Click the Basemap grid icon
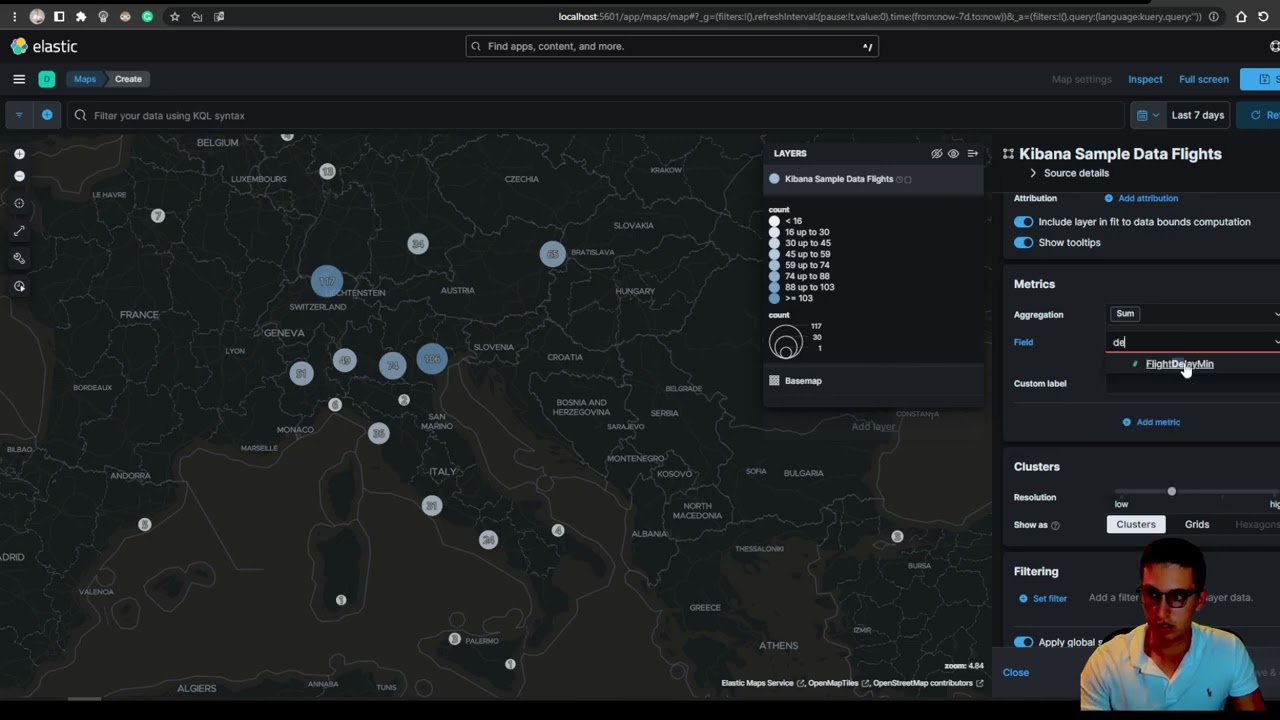 coord(774,381)
